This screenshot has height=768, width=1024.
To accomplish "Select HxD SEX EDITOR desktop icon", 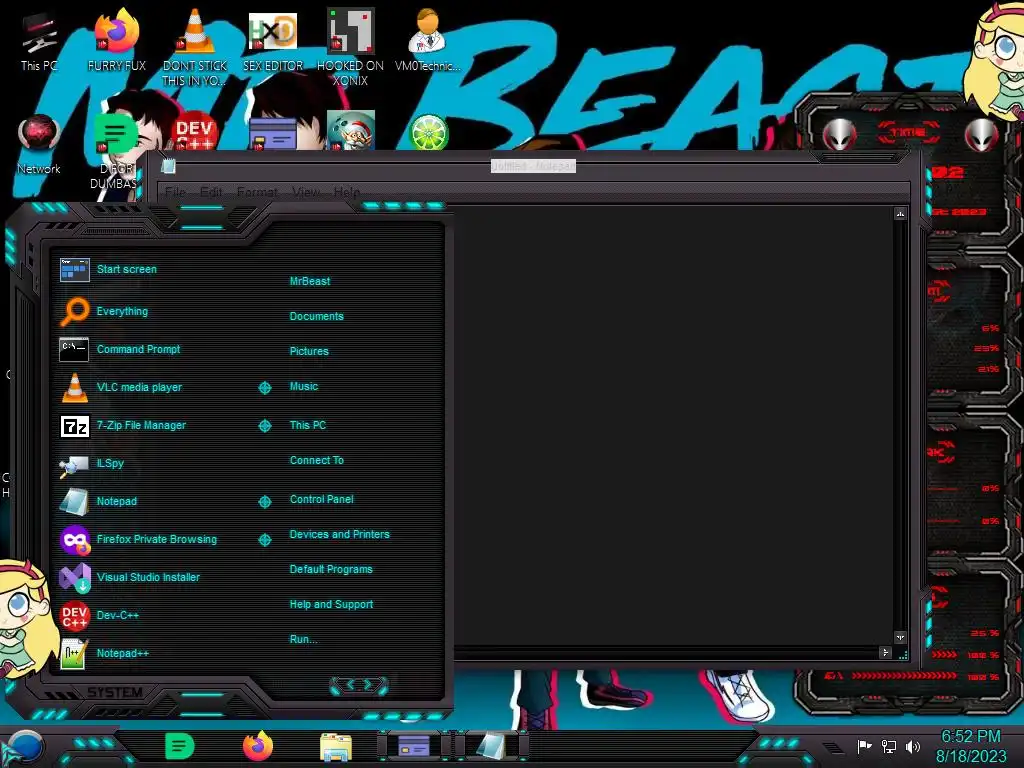I will point(273,40).
